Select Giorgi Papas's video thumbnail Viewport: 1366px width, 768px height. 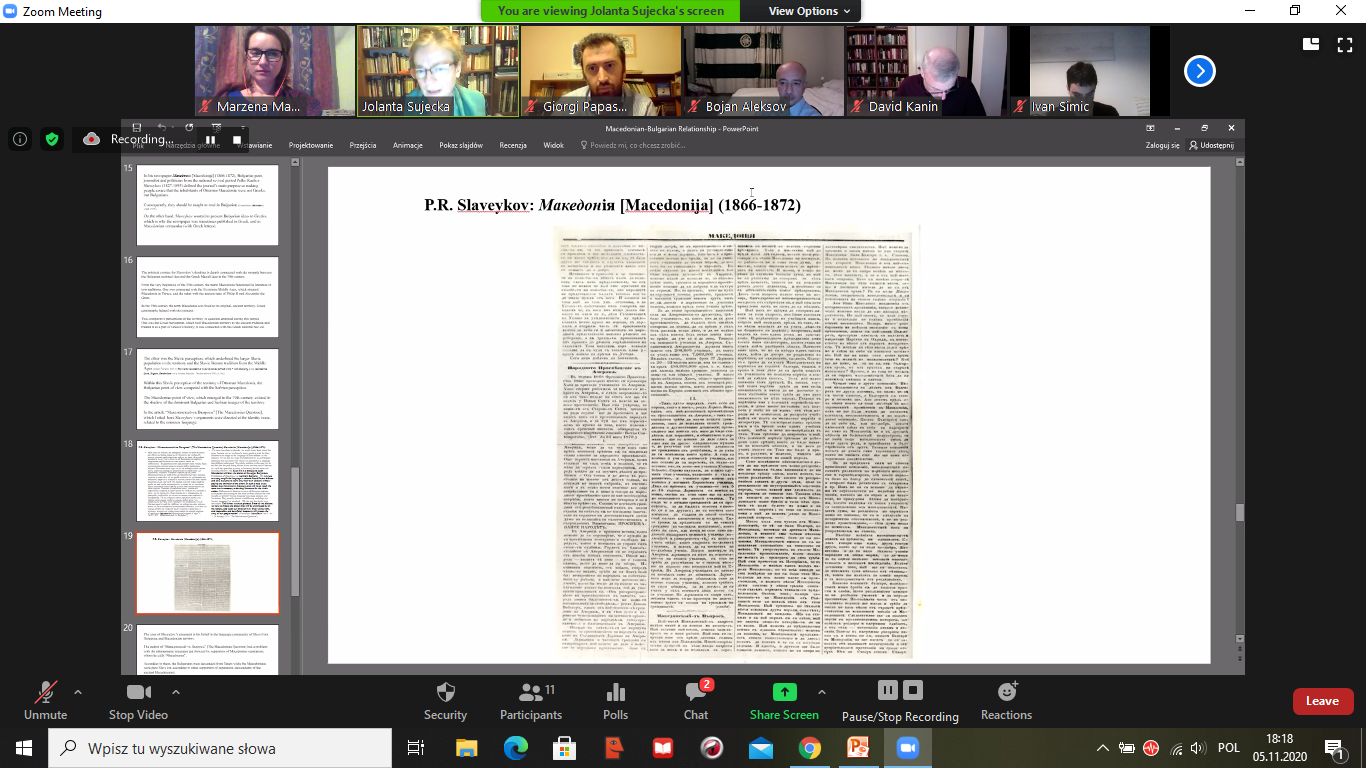click(601, 71)
